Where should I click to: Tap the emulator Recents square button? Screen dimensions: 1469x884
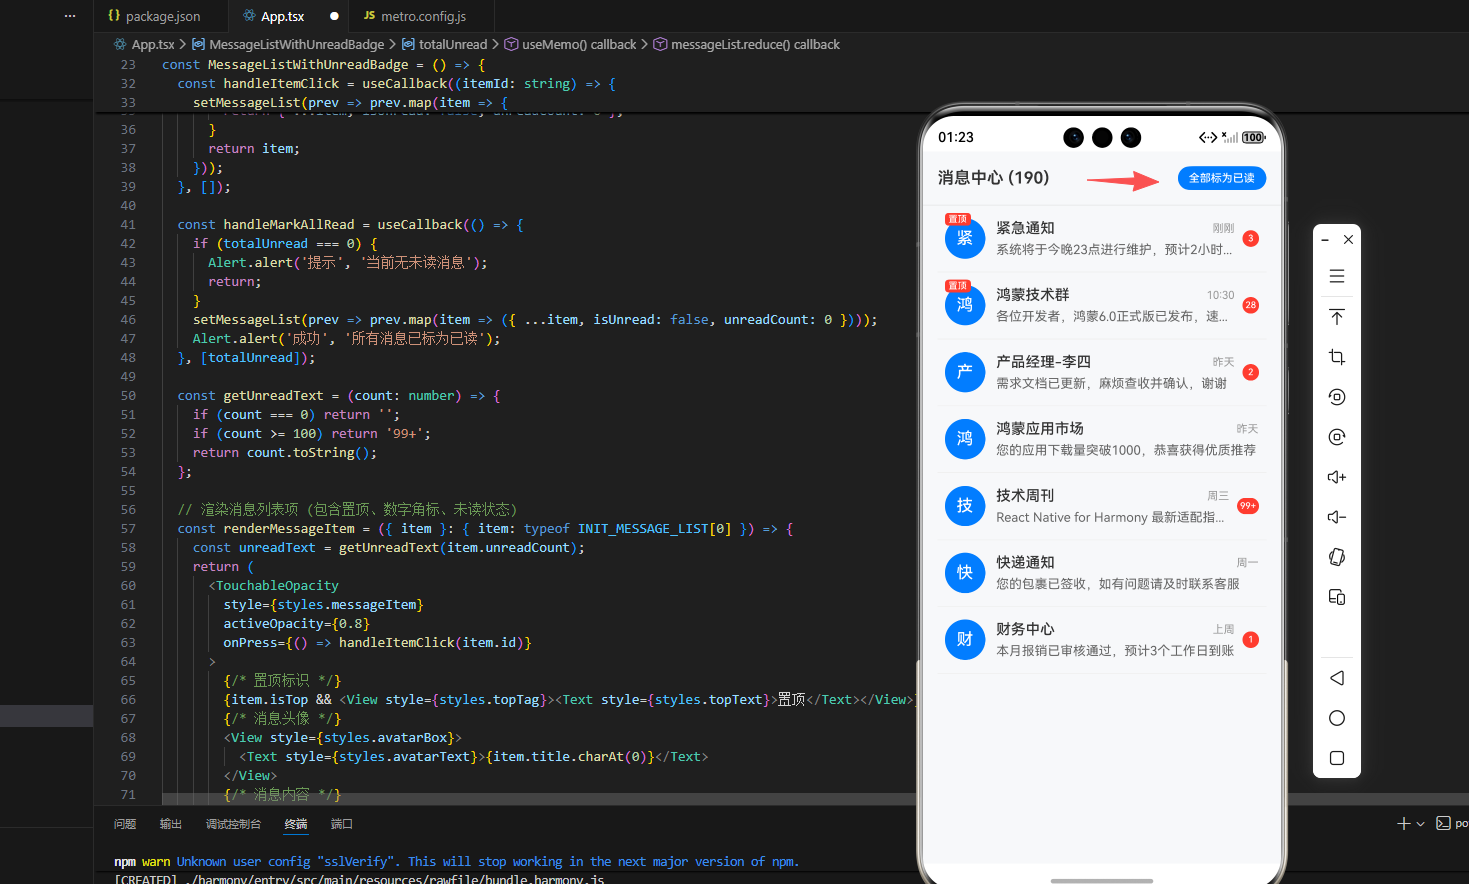[x=1336, y=758]
